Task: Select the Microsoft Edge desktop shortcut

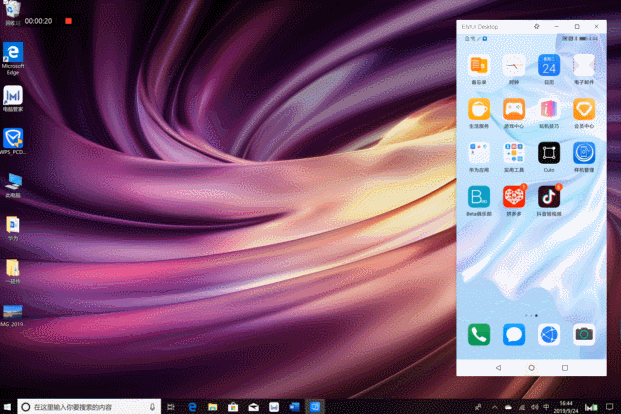Action: (13, 58)
